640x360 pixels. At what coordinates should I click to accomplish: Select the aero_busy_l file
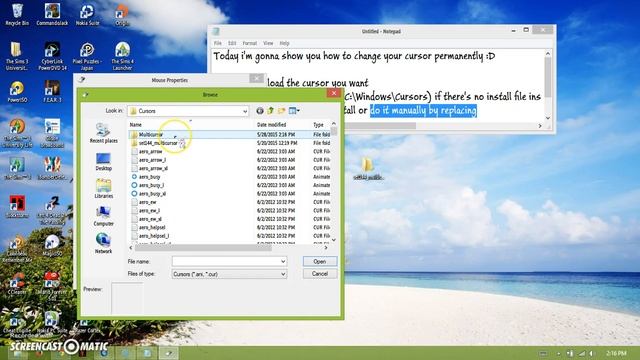[x=151, y=185]
